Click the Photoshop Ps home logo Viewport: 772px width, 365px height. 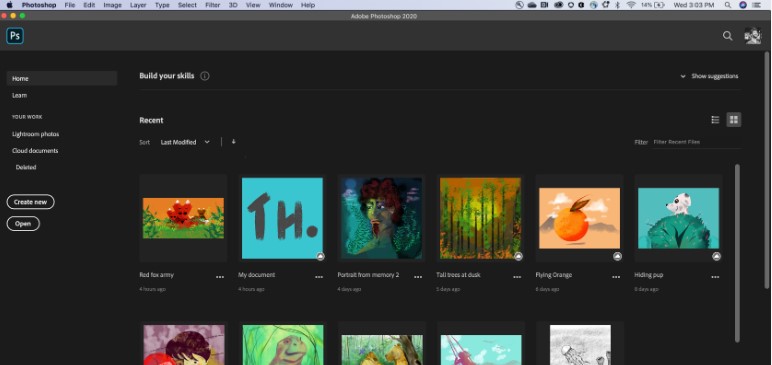[15, 36]
